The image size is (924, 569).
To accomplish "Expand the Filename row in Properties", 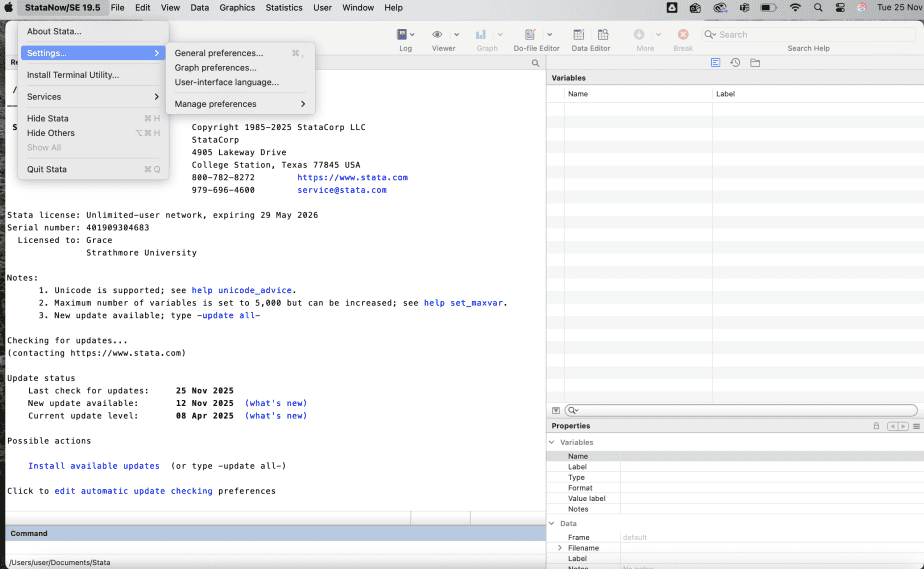I will click(x=560, y=548).
